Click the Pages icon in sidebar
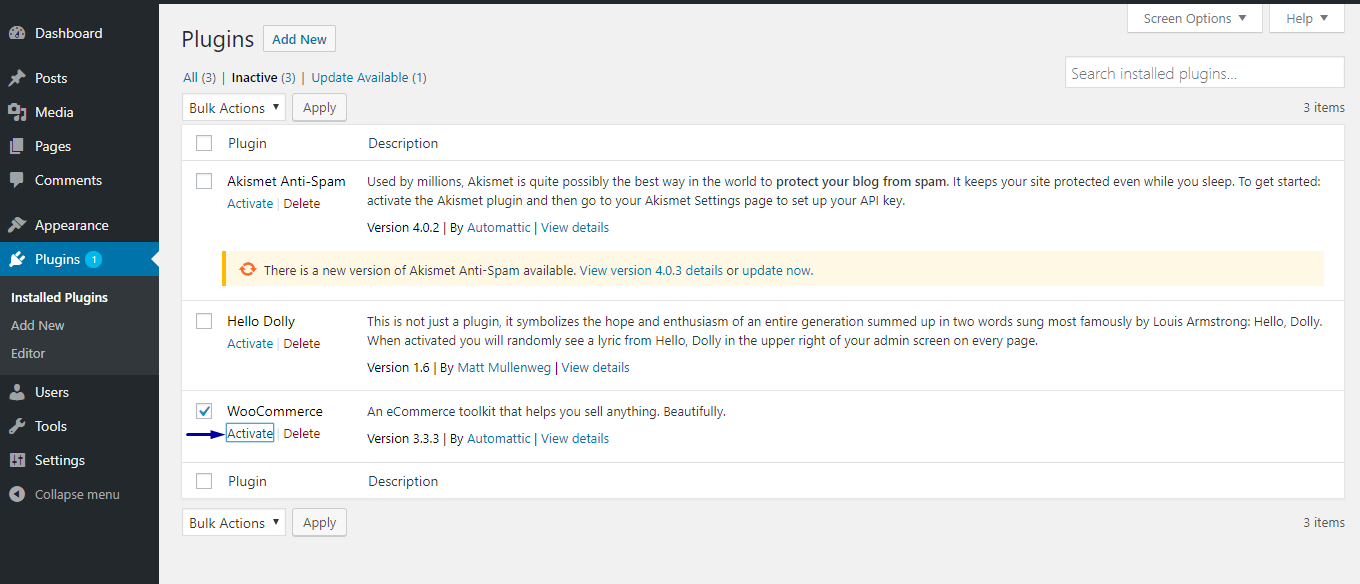The image size is (1360, 584). [17, 146]
